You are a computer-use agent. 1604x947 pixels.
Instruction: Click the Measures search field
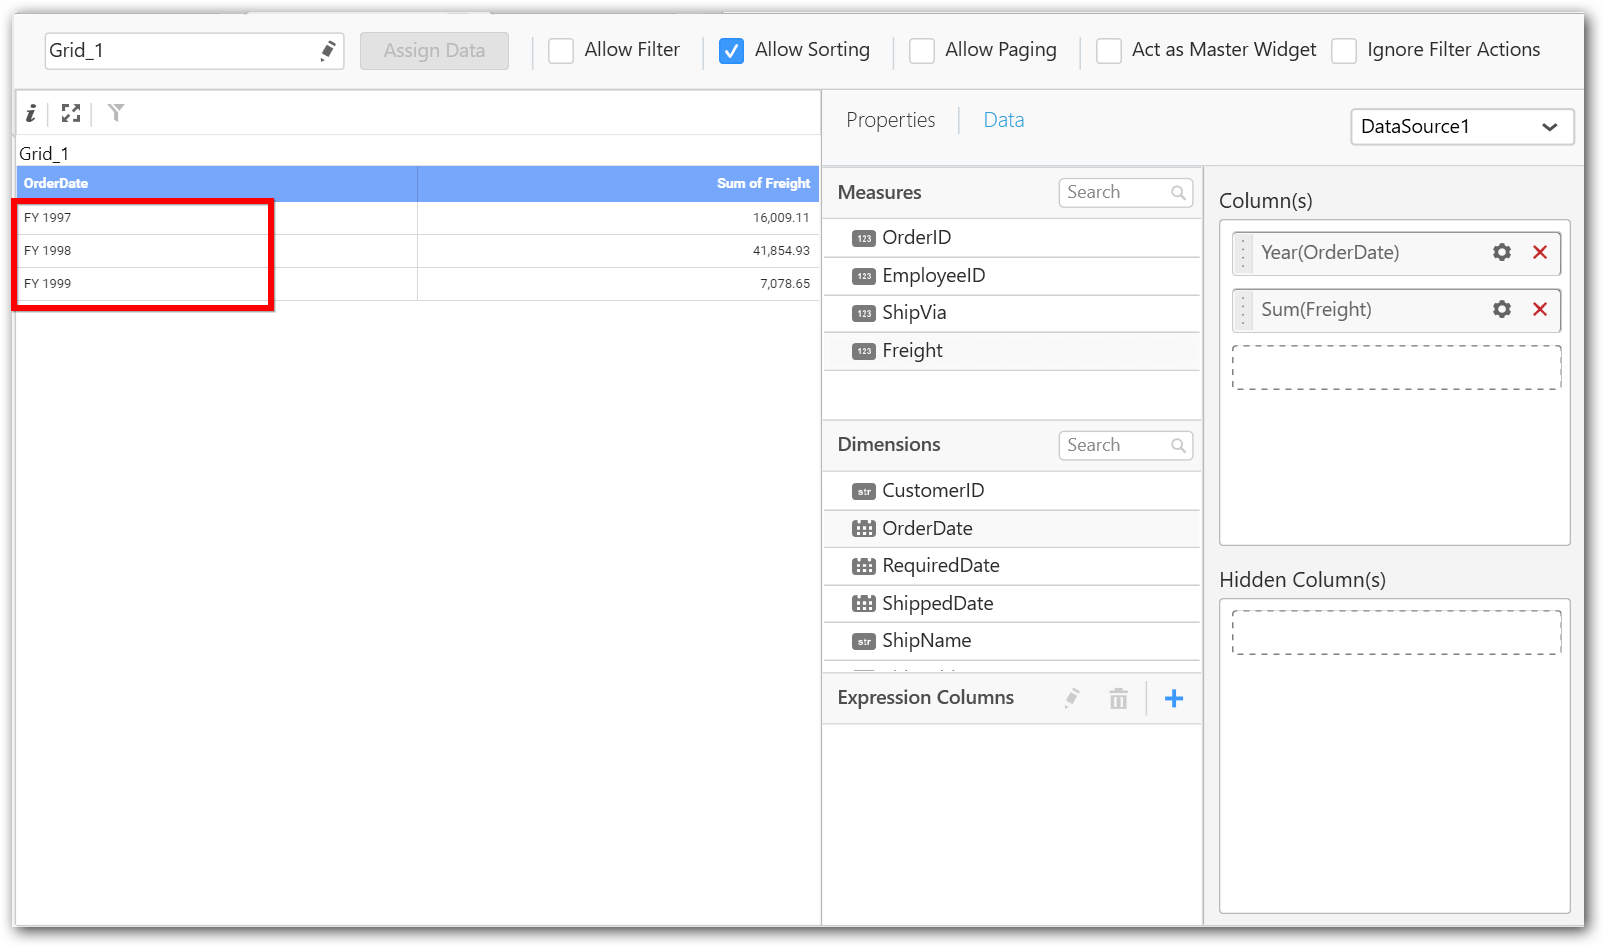tap(1116, 193)
